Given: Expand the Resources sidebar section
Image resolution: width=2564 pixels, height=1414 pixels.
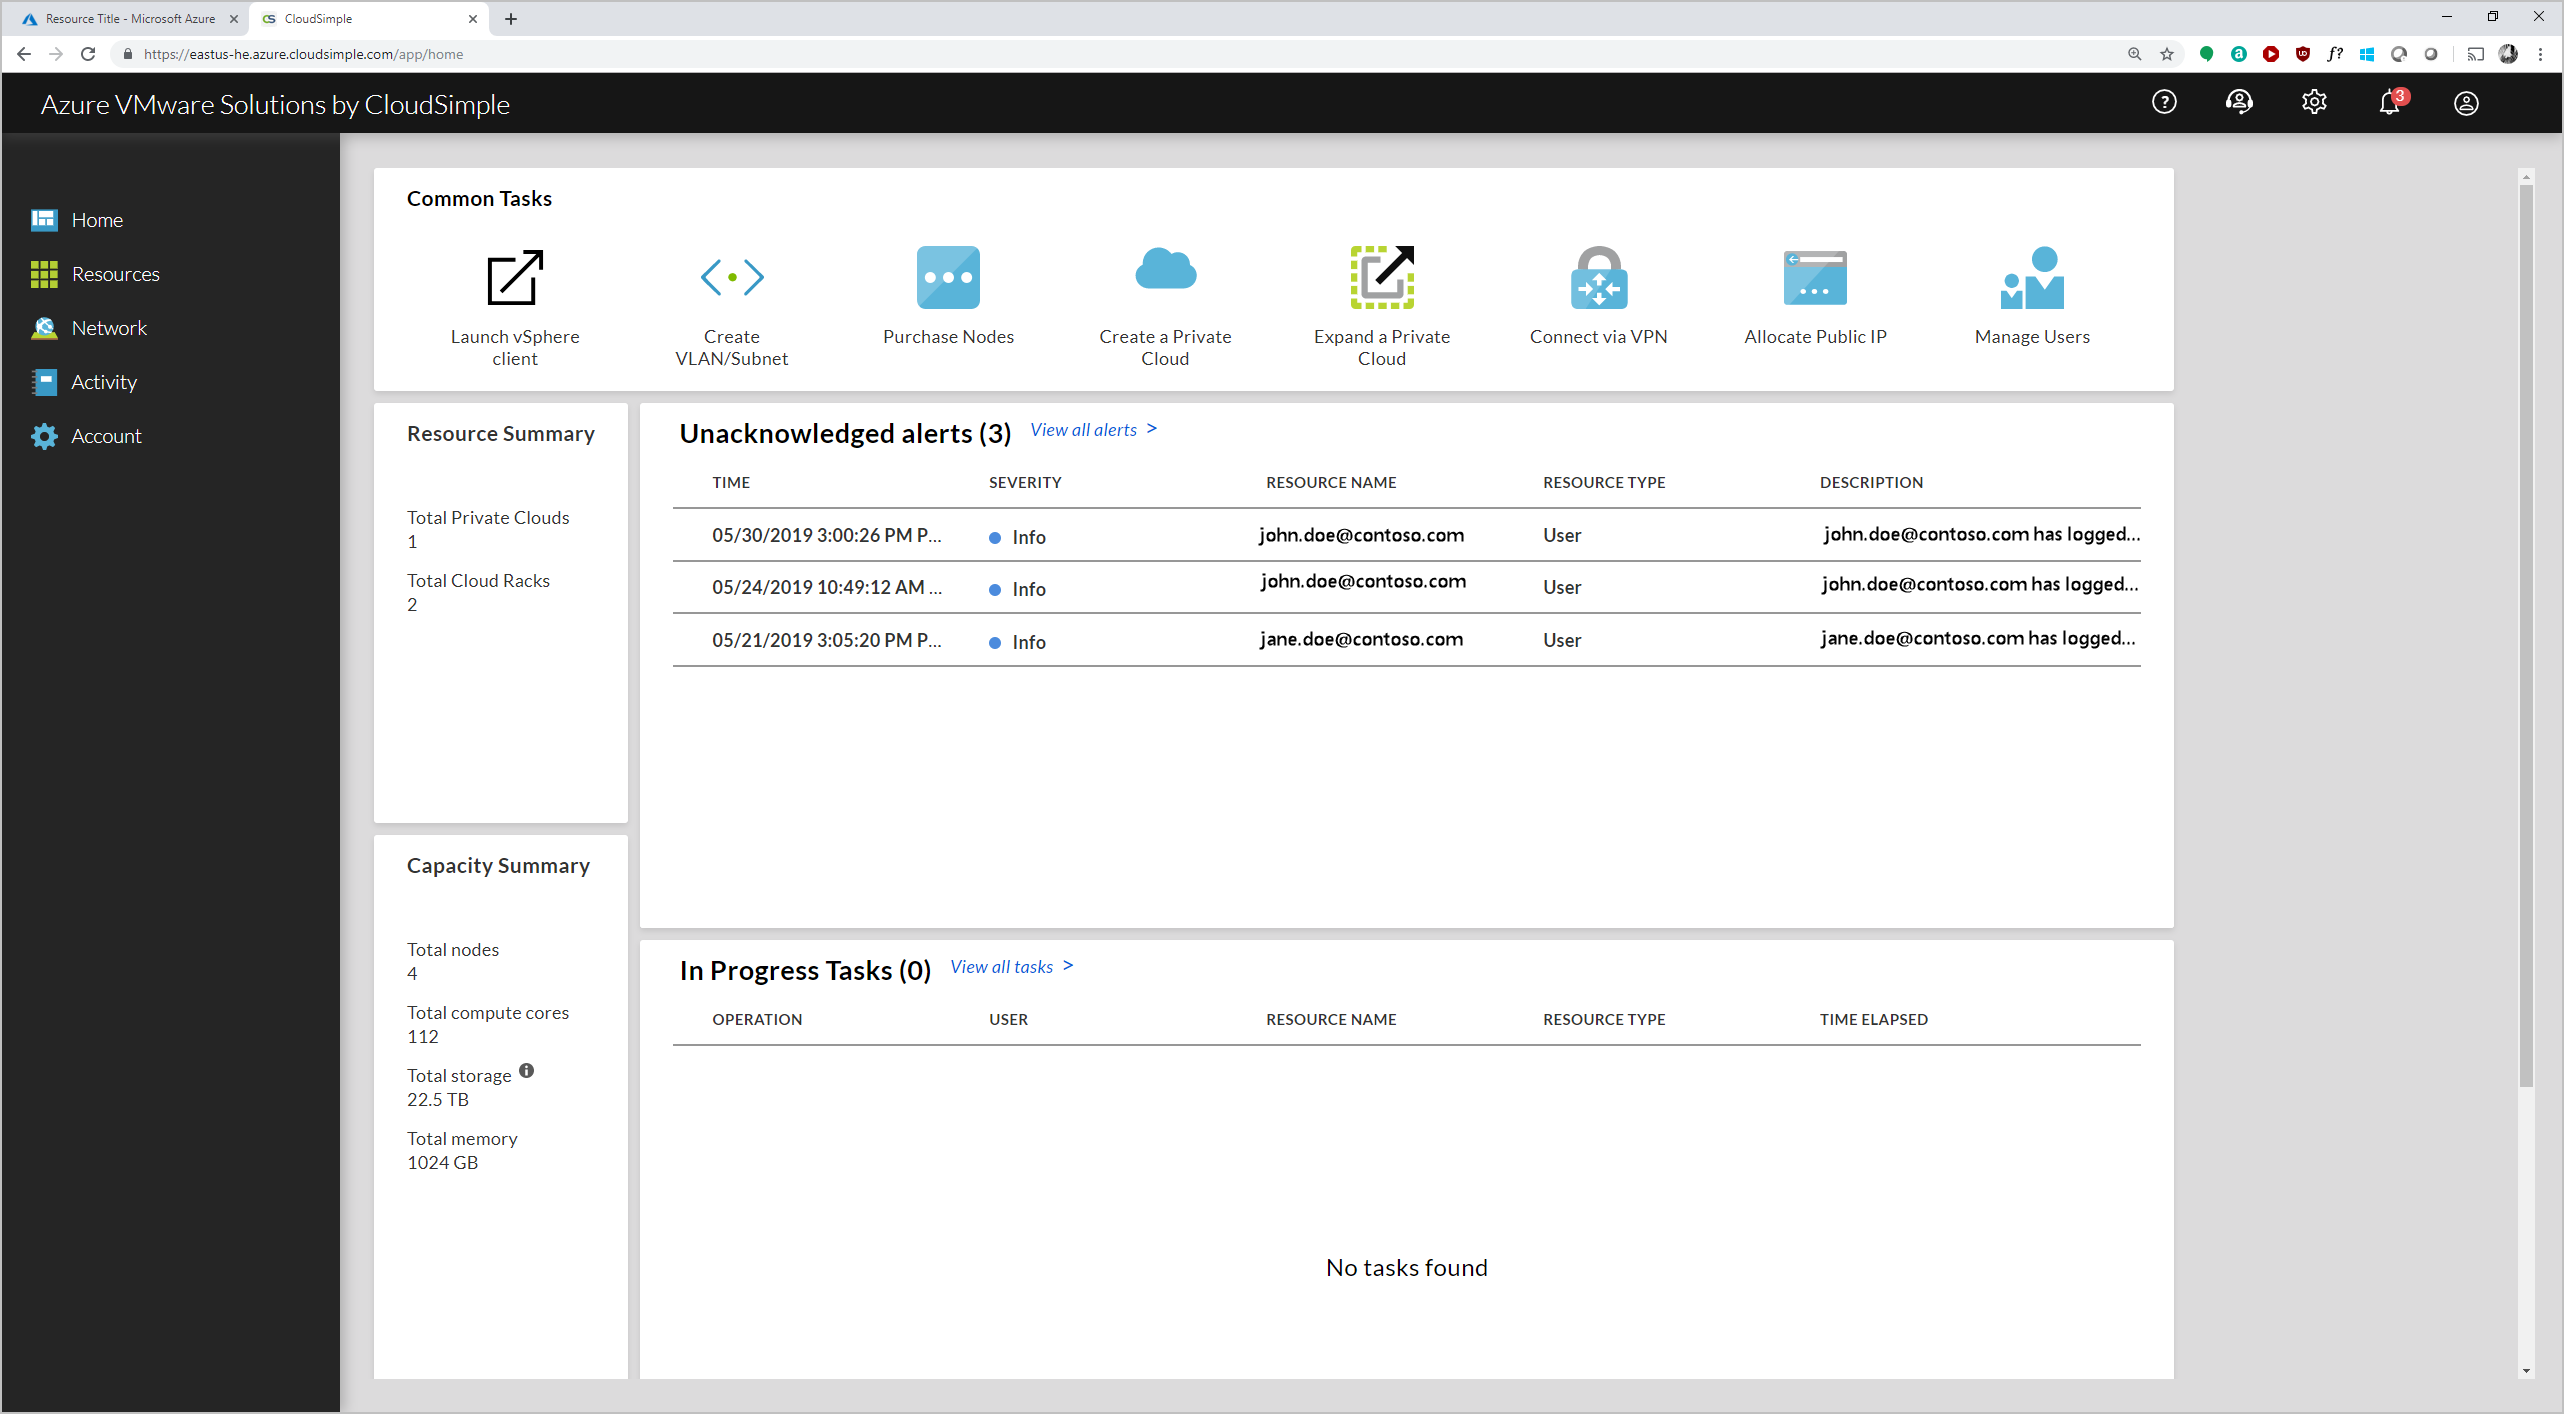Looking at the screenshot, I should [x=115, y=273].
